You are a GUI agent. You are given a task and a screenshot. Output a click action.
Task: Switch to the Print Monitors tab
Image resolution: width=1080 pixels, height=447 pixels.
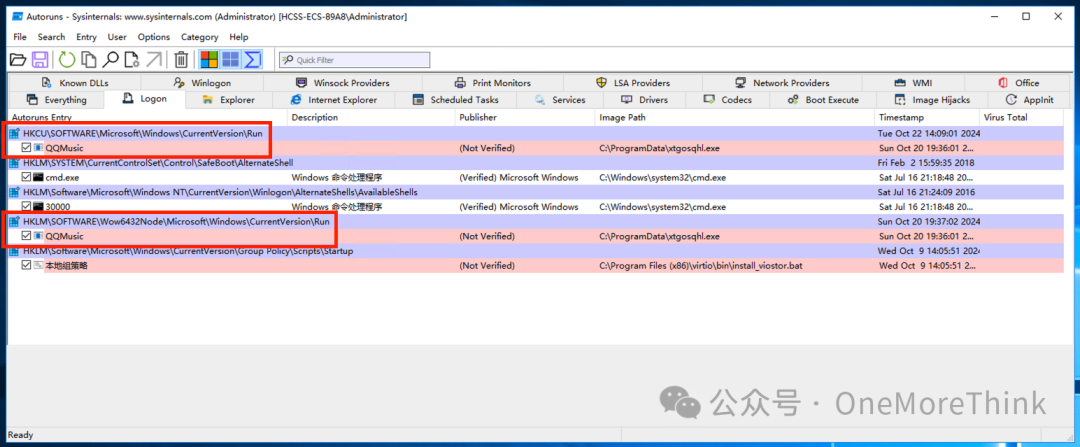494,83
